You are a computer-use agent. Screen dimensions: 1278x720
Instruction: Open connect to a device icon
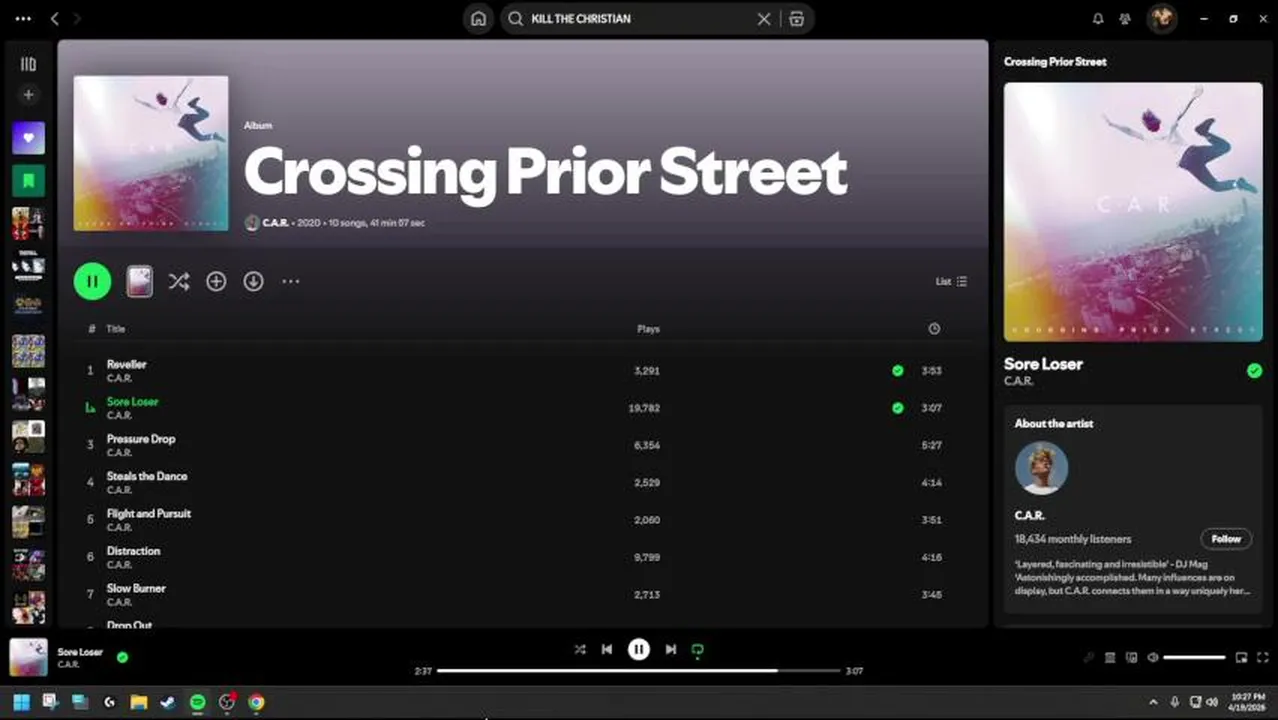(x=1131, y=657)
